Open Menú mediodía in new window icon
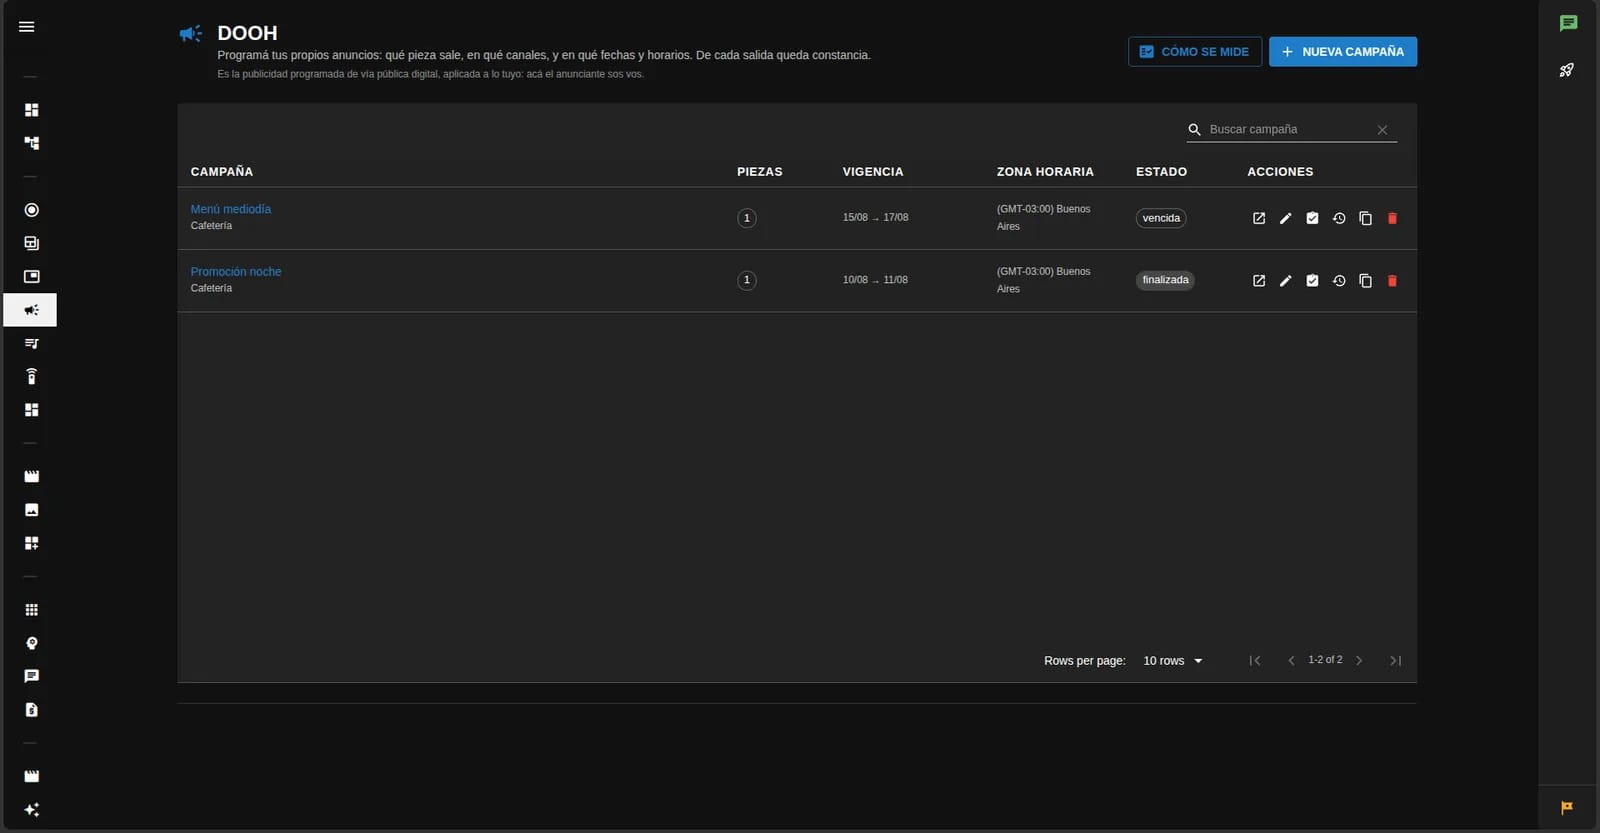Viewport: 1600px width, 833px height. pos(1259,218)
